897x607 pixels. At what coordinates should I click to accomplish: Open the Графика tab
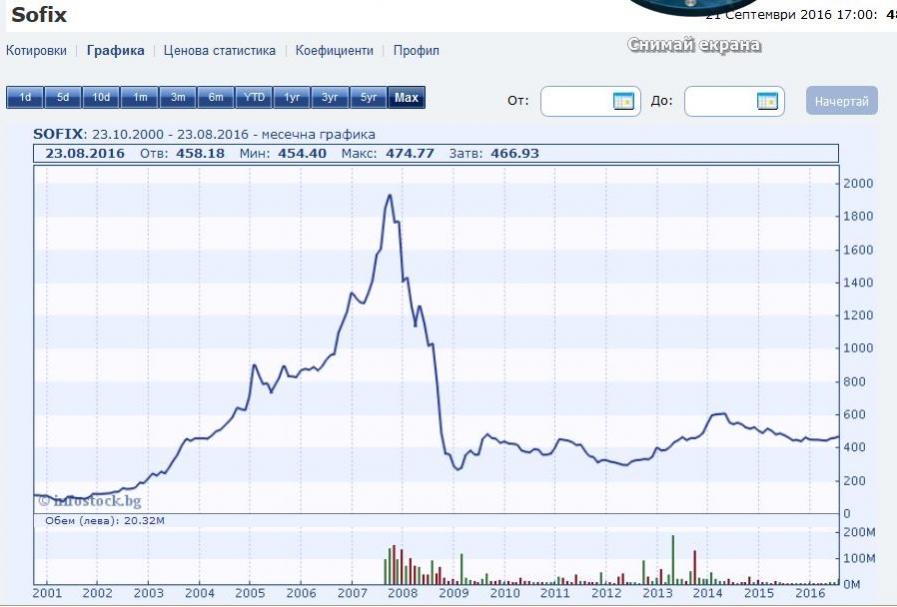click(x=116, y=50)
